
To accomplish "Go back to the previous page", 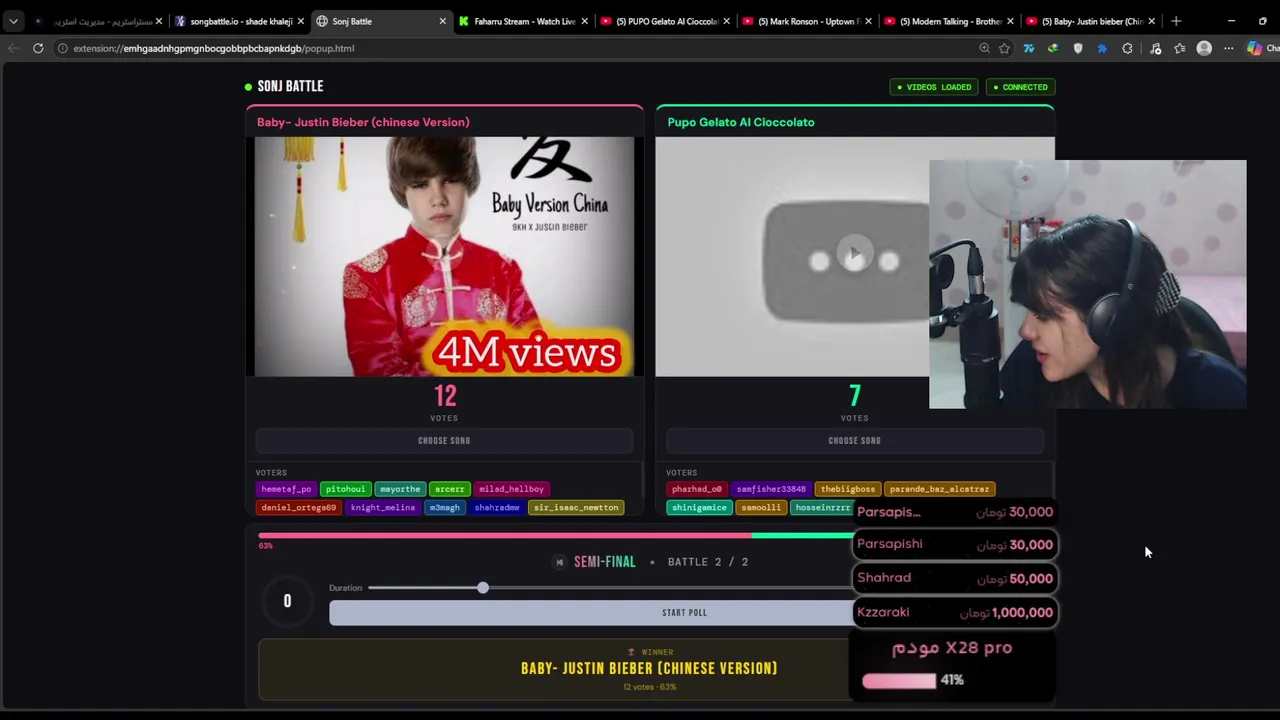I will 13,48.
